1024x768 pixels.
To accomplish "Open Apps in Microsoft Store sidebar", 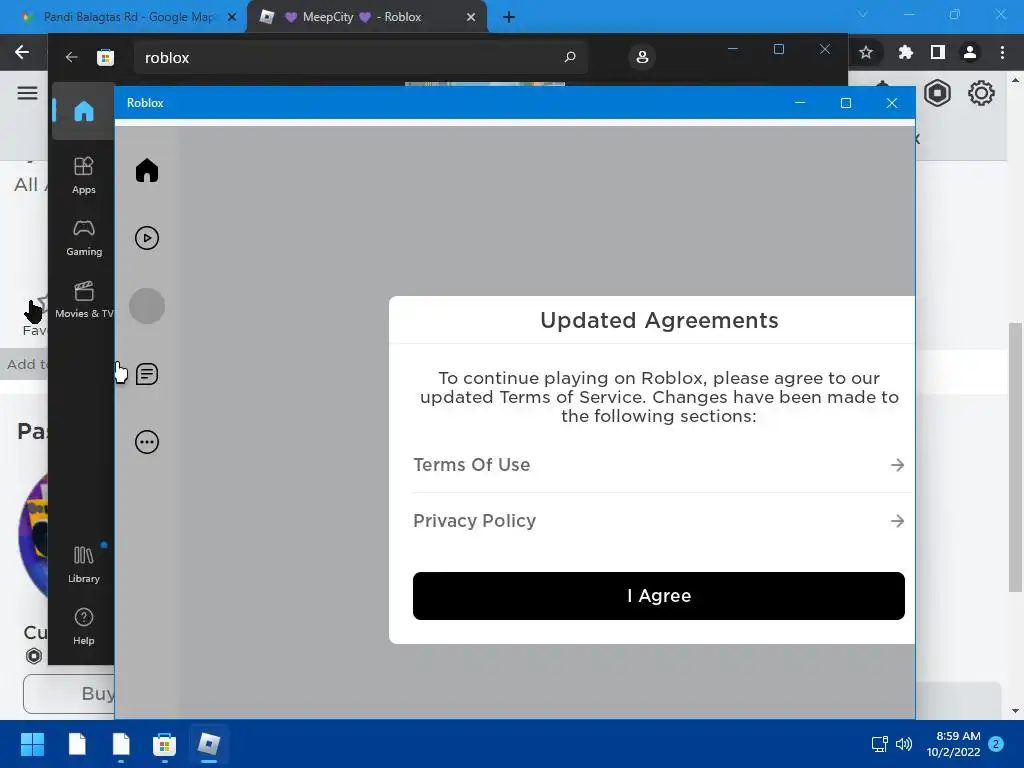I will click(x=84, y=176).
